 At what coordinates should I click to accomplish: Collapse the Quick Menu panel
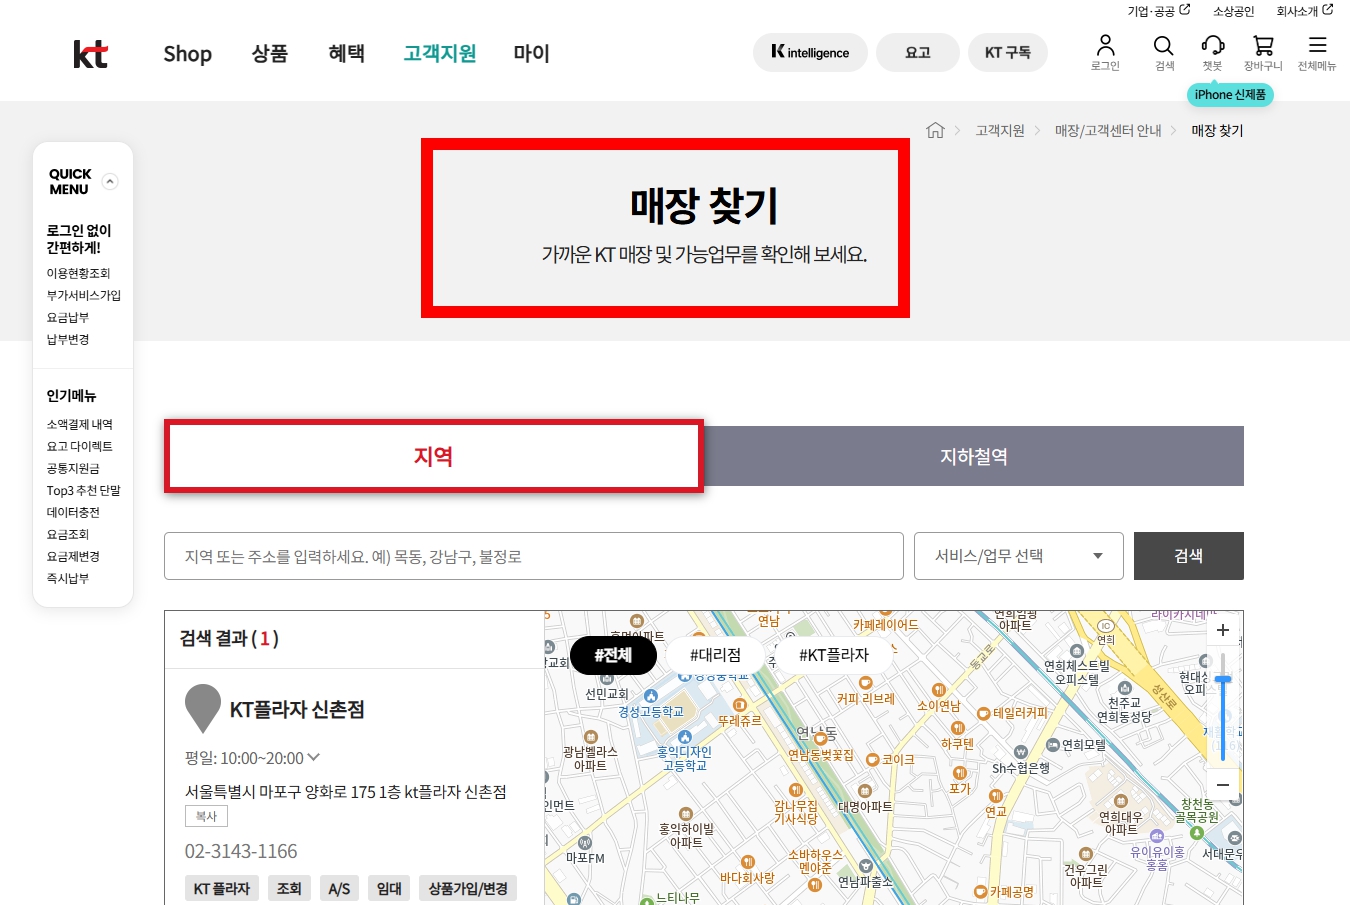click(x=110, y=181)
